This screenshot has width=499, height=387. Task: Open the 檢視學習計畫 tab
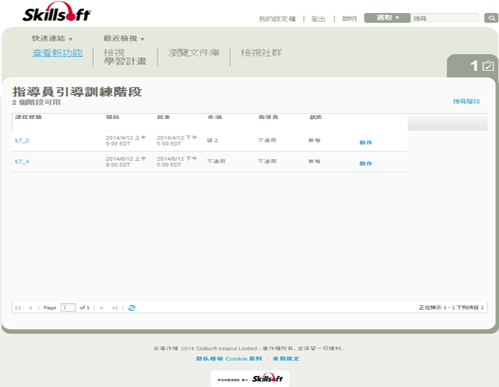(125, 57)
